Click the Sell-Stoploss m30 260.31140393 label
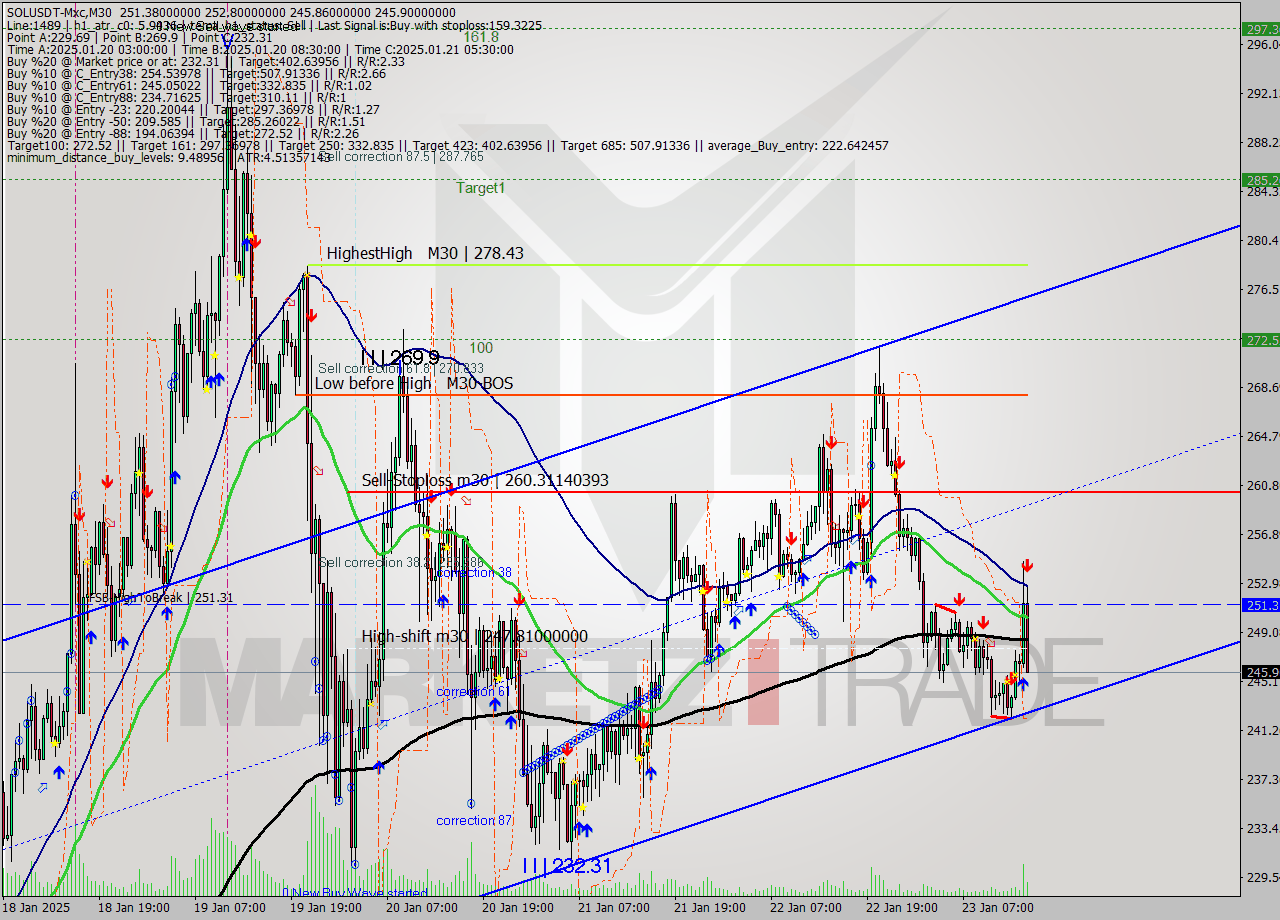The height and width of the screenshot is (920, 1280). [485, 481]
